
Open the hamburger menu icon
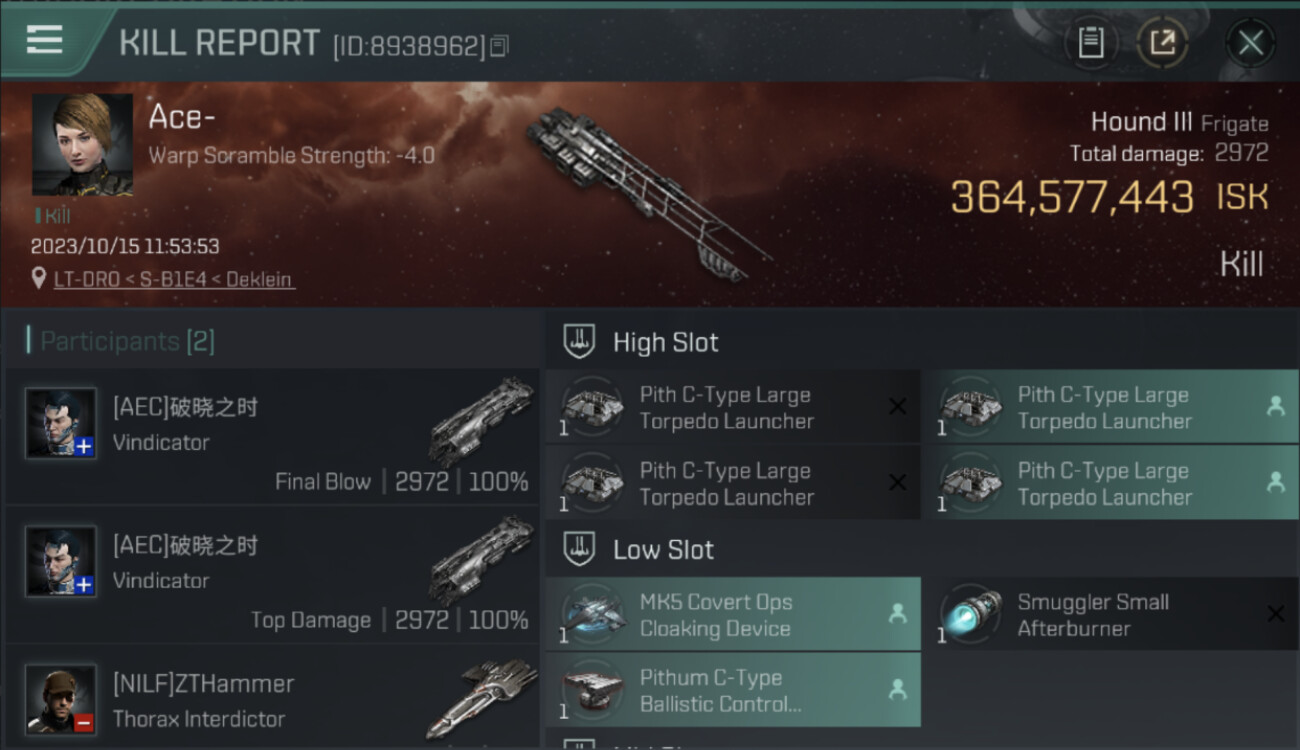coord(44,41)
